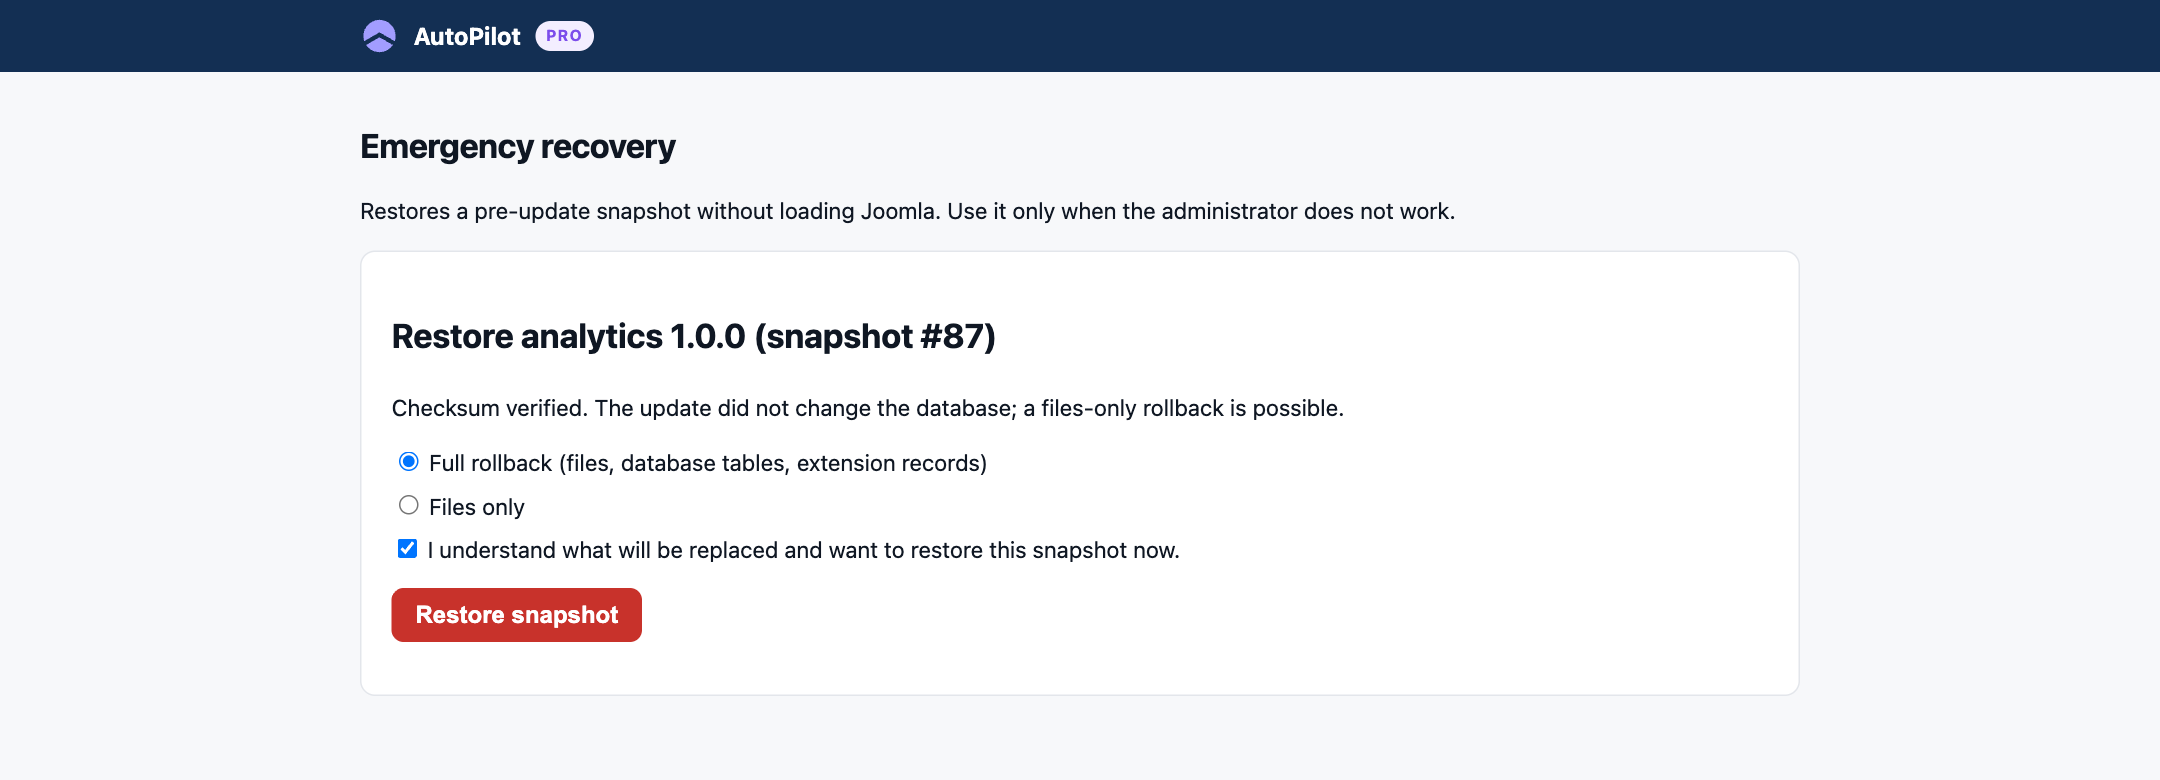Click the AutoPilot brand name
This screenshot has height=780, width=2160.
[x=467, y=36]
